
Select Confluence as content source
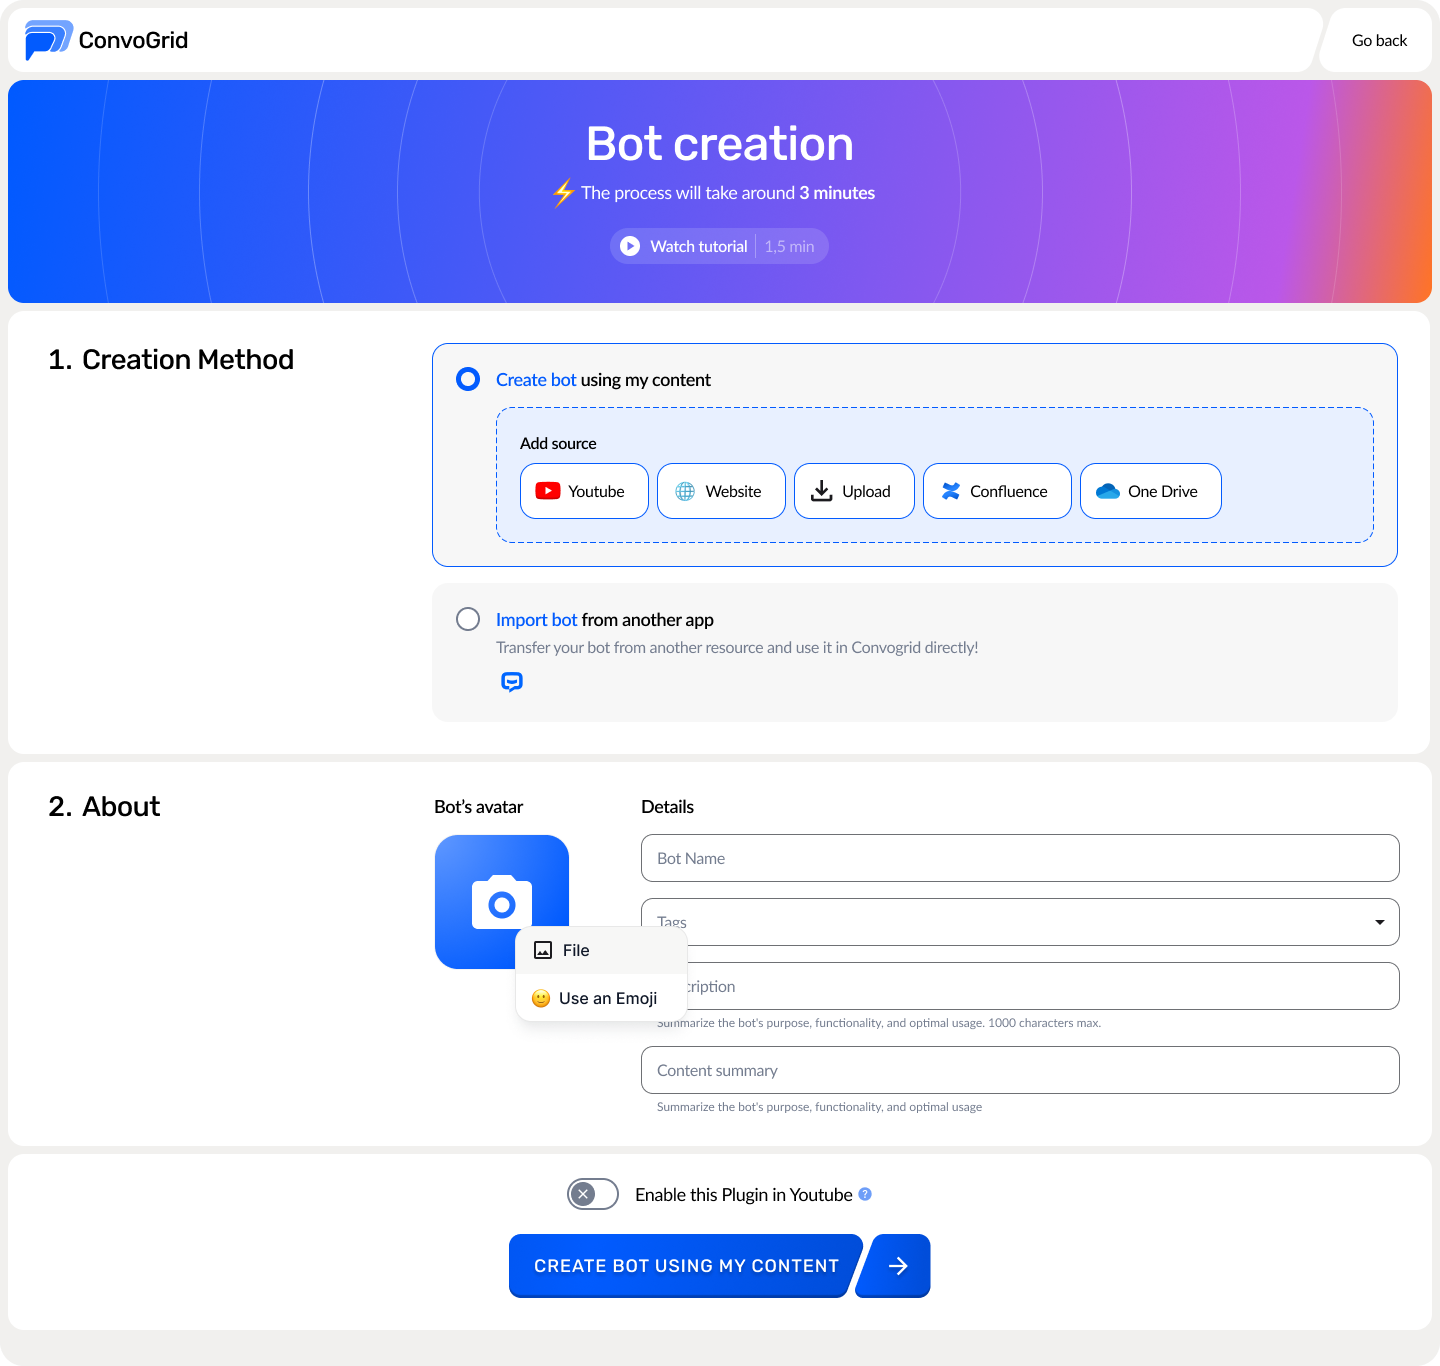(x=996, y=491)
